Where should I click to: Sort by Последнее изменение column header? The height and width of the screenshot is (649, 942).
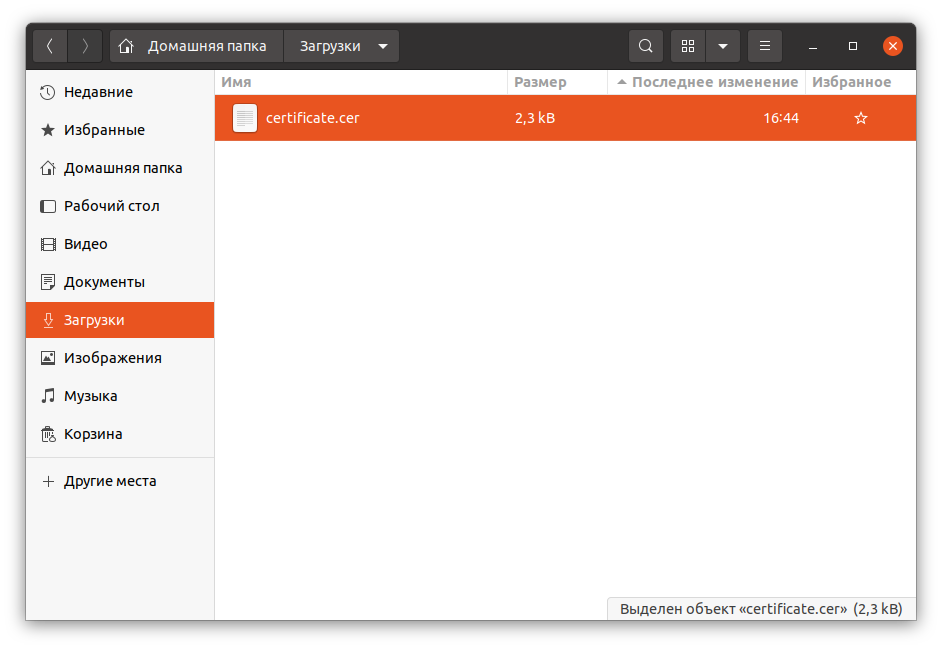(x=706, y=82)
